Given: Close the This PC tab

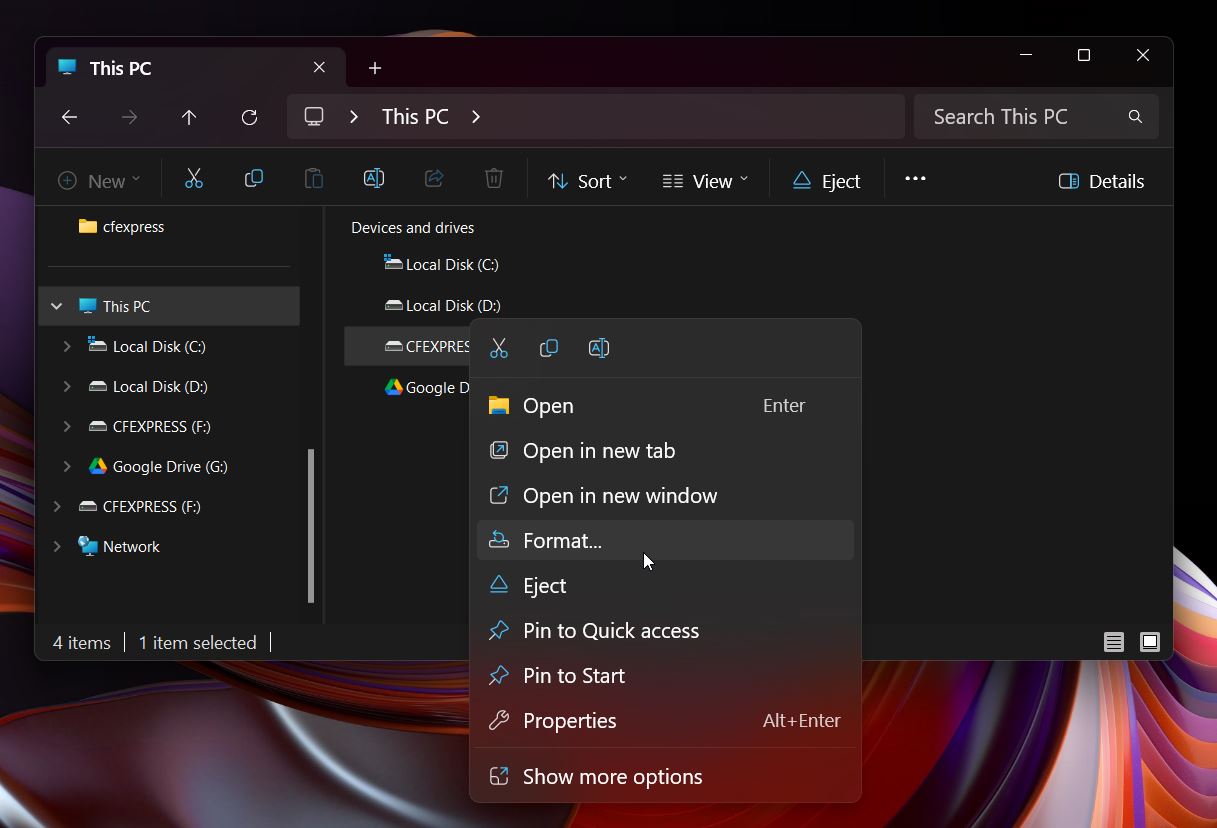Looking at the screenshot, I should pyautogui.click(x=319, y=67).
